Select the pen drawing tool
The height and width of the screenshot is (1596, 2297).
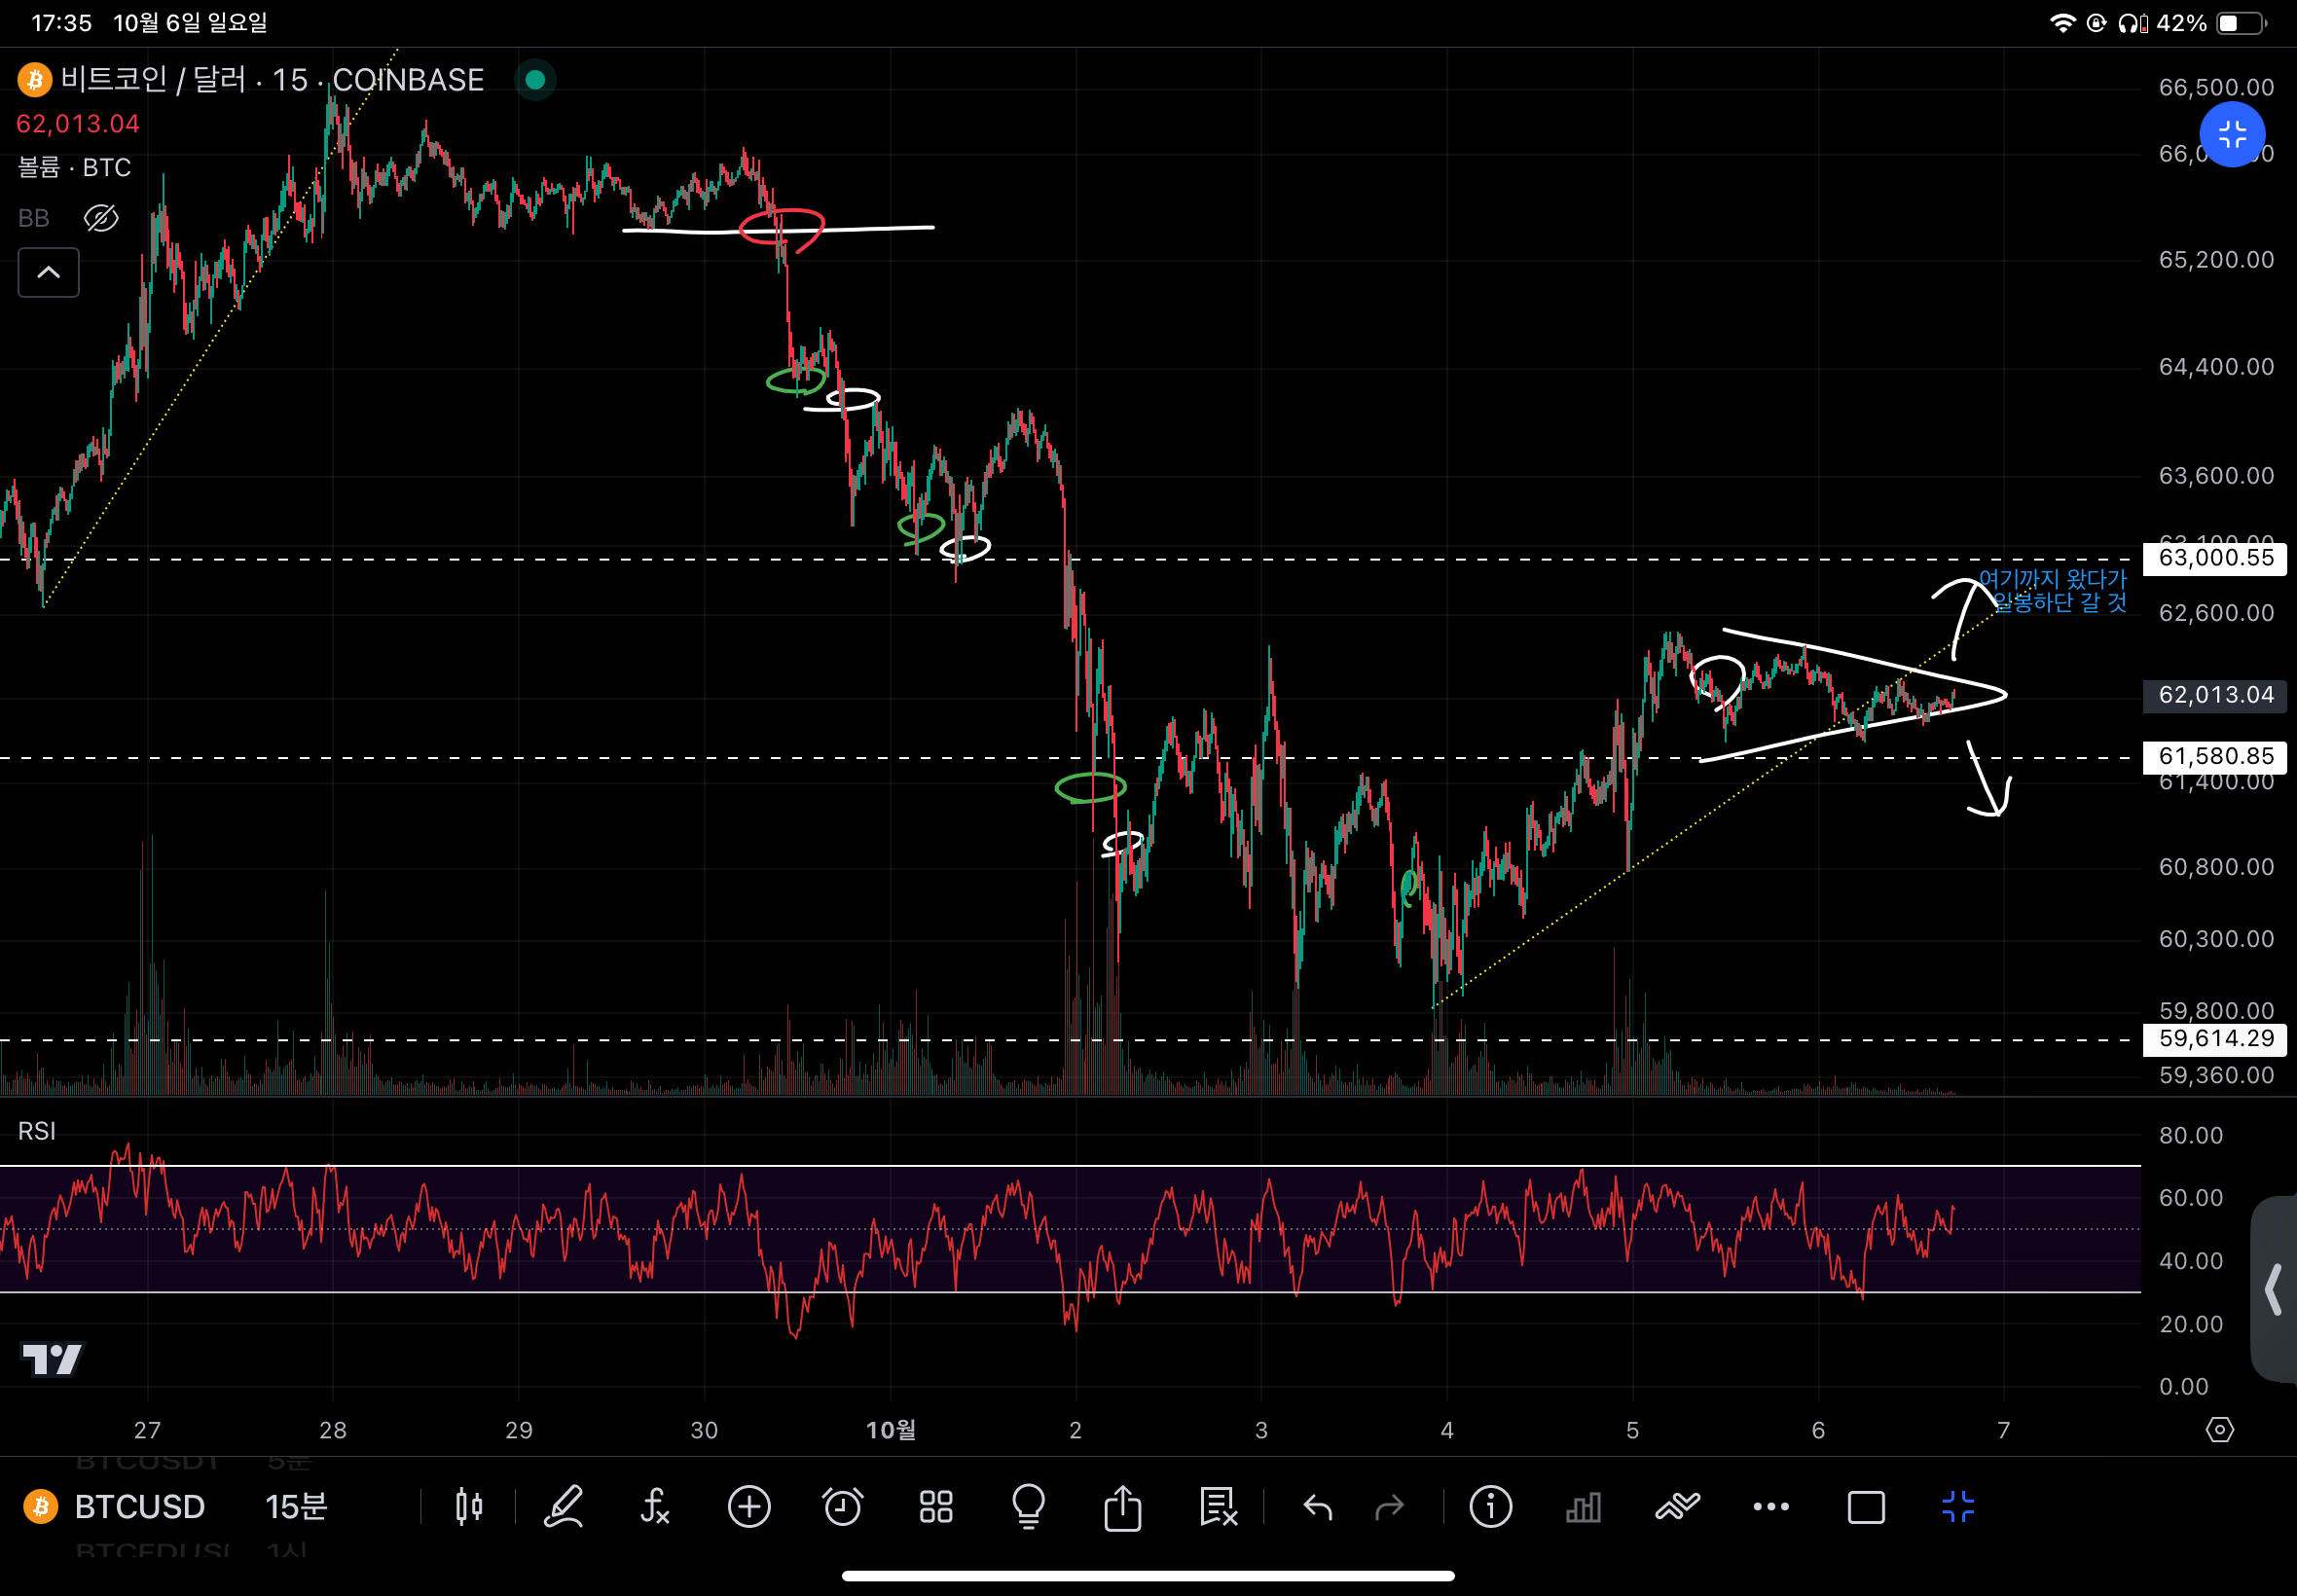click(563, 1506)
